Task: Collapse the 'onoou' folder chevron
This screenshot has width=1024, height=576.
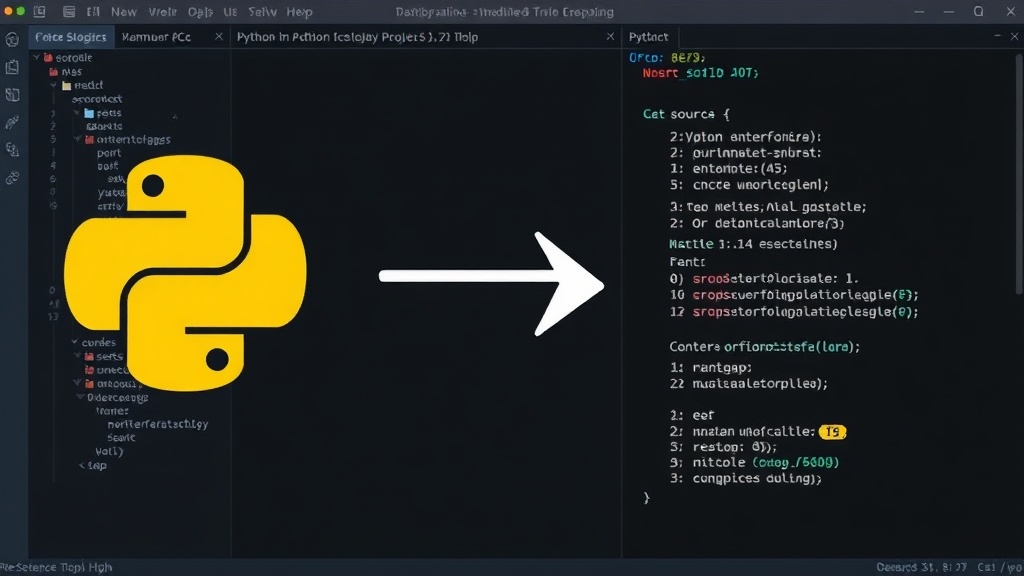Action: coord(78,383)
